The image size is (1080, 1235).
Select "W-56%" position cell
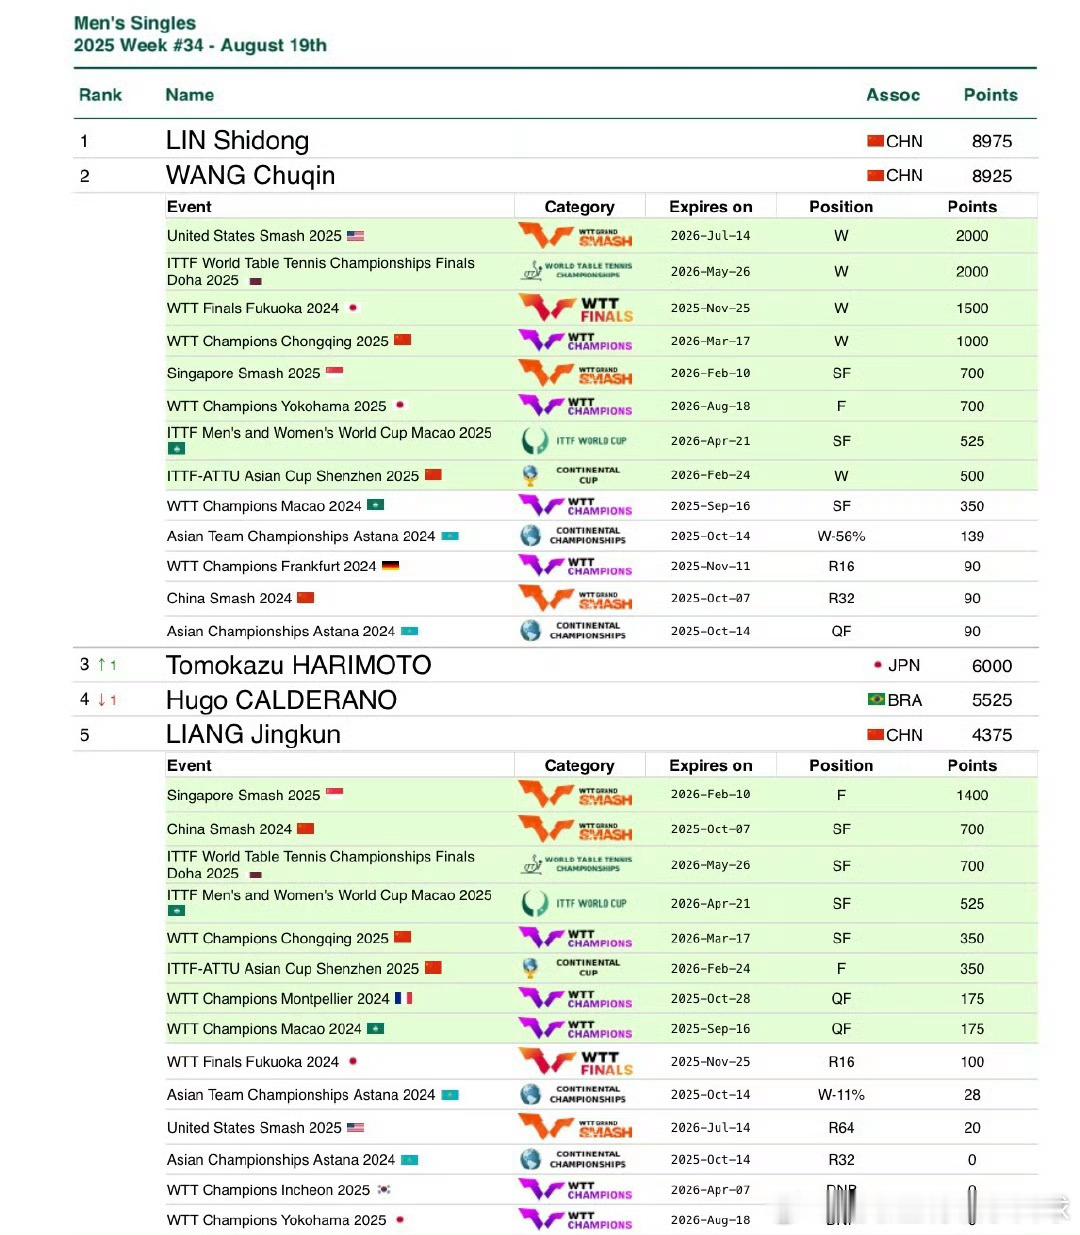click(x=841, y=536)
